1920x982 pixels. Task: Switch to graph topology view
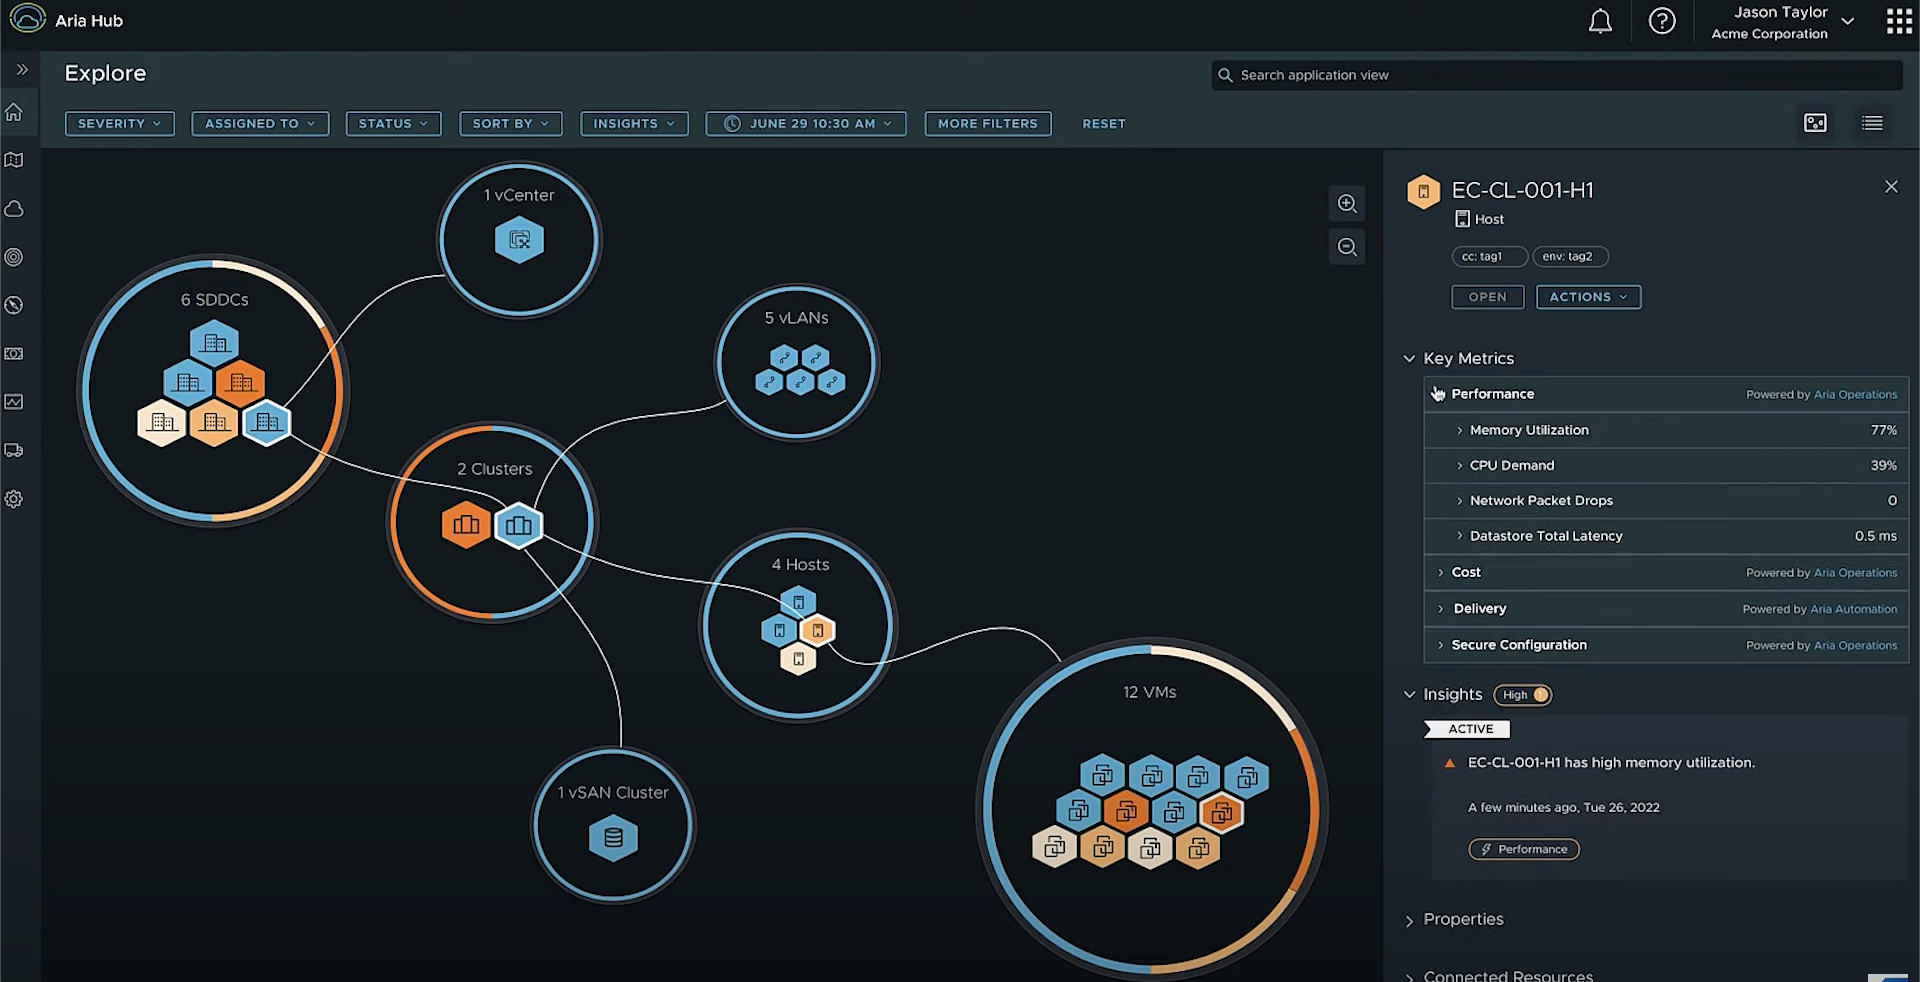tap(1815, 123)
